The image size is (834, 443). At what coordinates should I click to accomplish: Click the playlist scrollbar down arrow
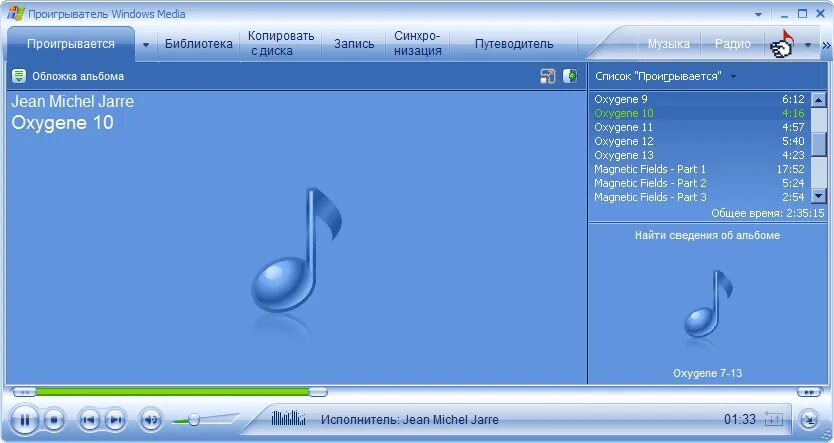click(818, 196)
